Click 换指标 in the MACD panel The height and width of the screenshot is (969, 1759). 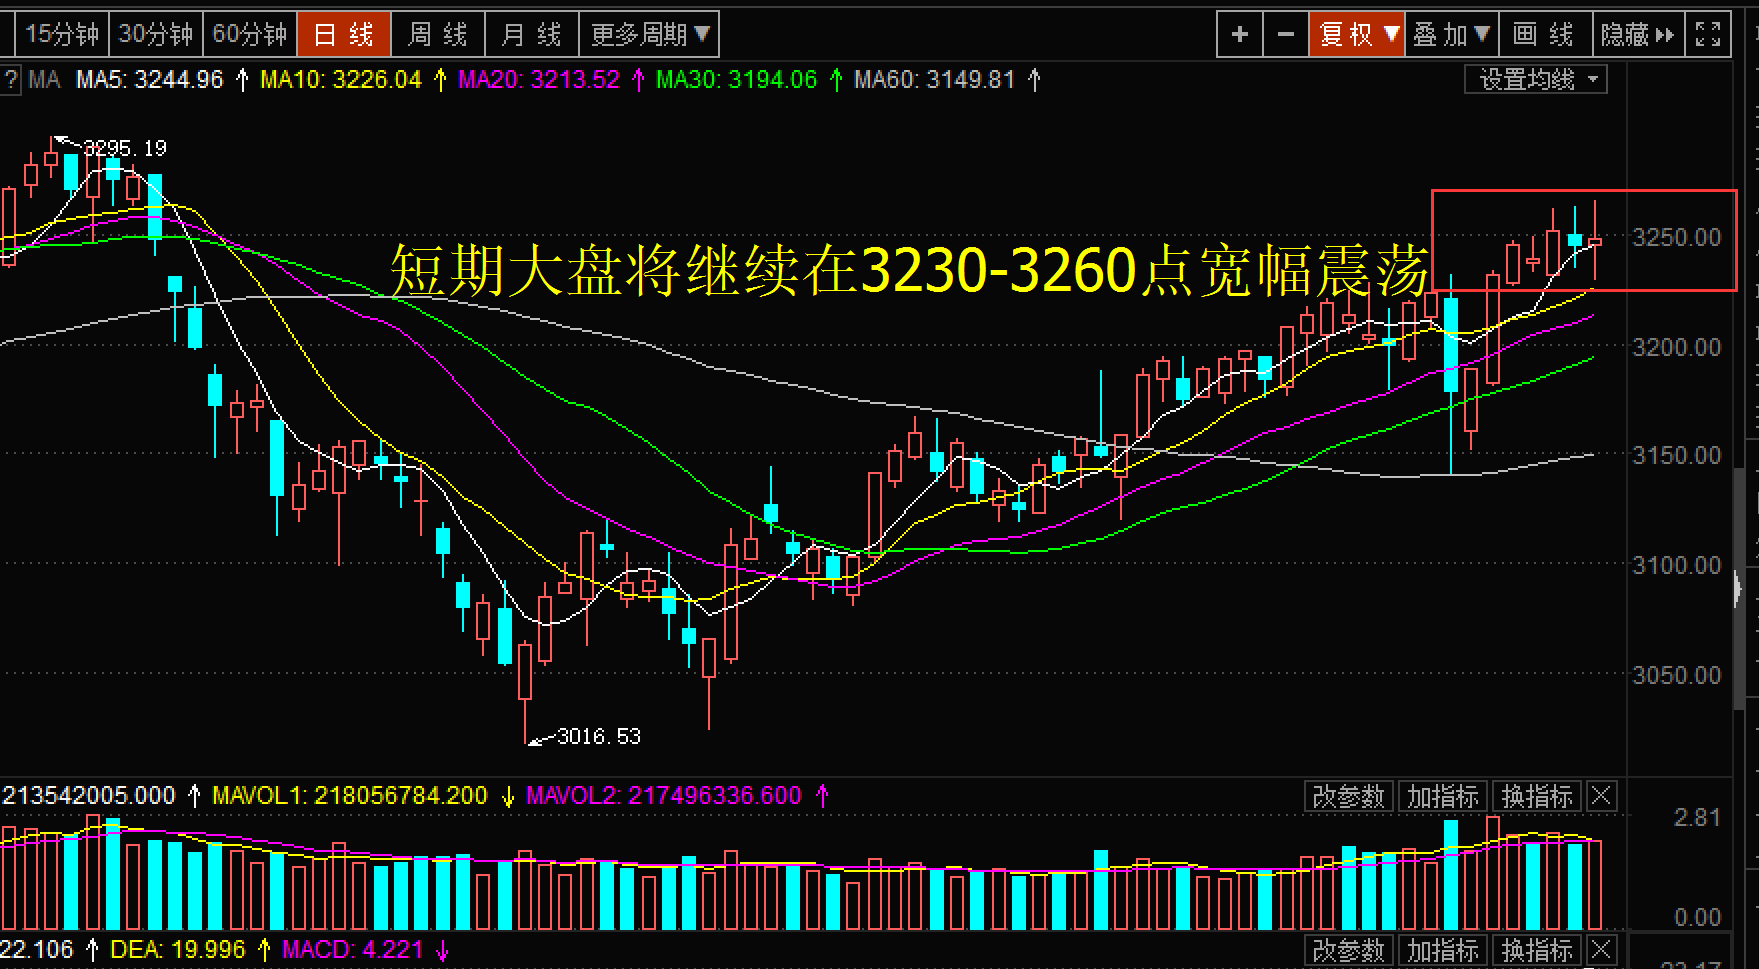pyautogui.click(x=1537, y=950)
